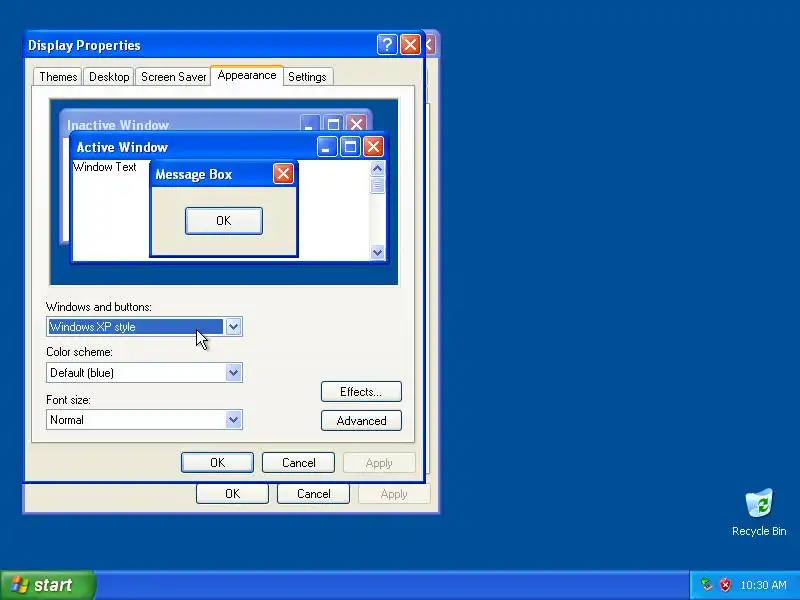Click the Inactive Window preview maximize icon
The height and width of the screenshot is (600, 800).
333,123
